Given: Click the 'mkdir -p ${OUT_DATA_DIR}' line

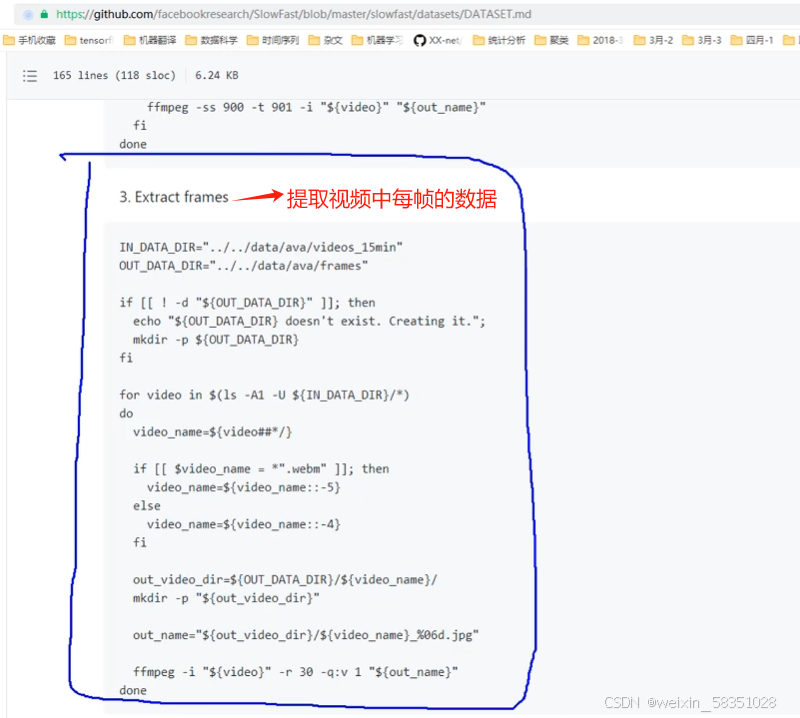Looking at the screenshot, I should coord(216,340).
